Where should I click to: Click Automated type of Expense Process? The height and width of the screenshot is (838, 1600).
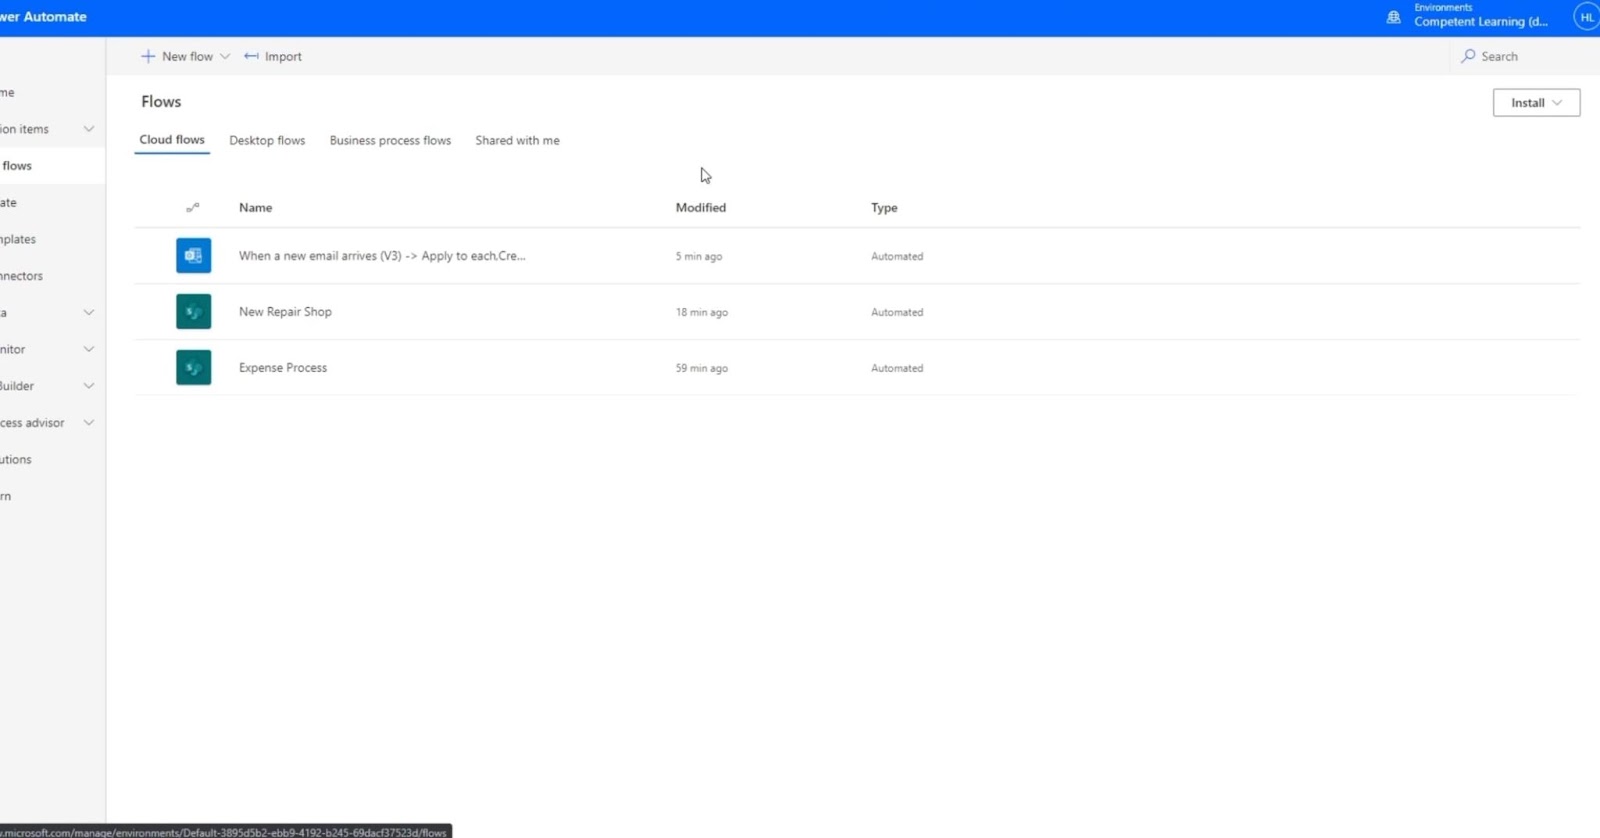tap(897, 369)
